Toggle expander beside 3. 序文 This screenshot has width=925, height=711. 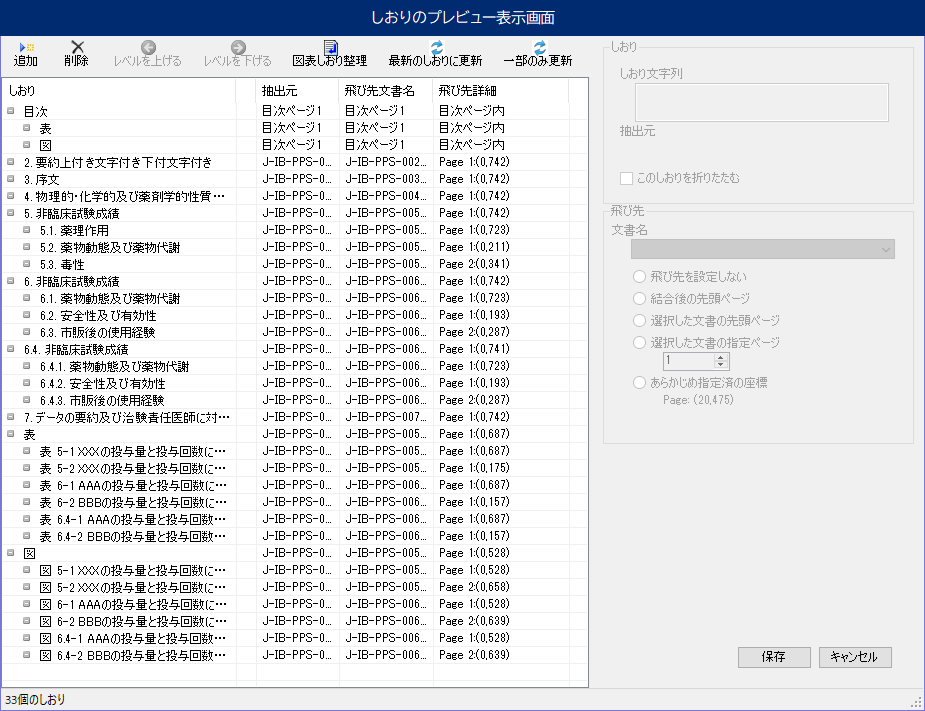tap(11, 179)
